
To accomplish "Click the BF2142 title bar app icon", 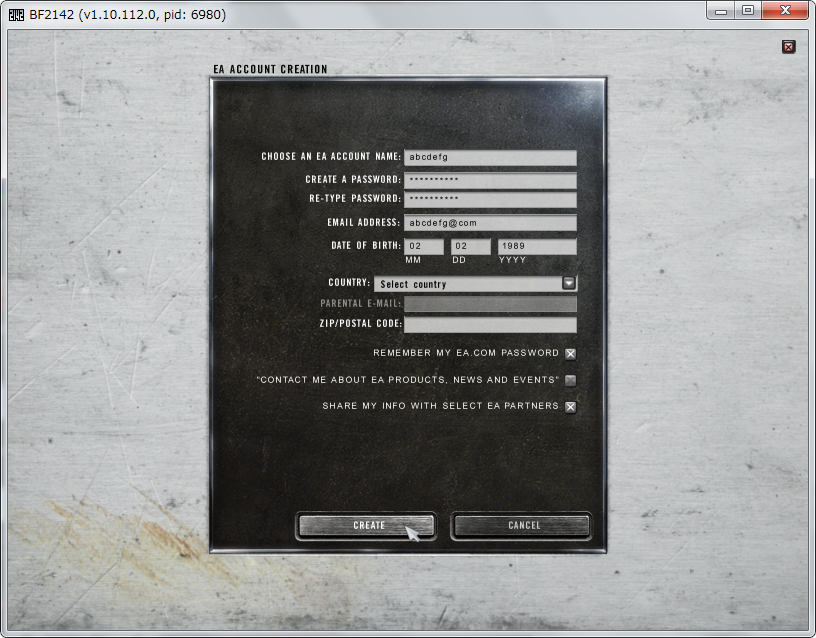I will pos(16,15).
